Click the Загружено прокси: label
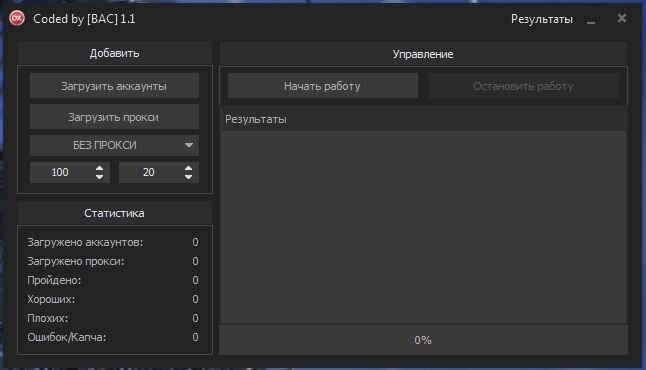Viewport: 646px width, 370px height. point(76,261)
